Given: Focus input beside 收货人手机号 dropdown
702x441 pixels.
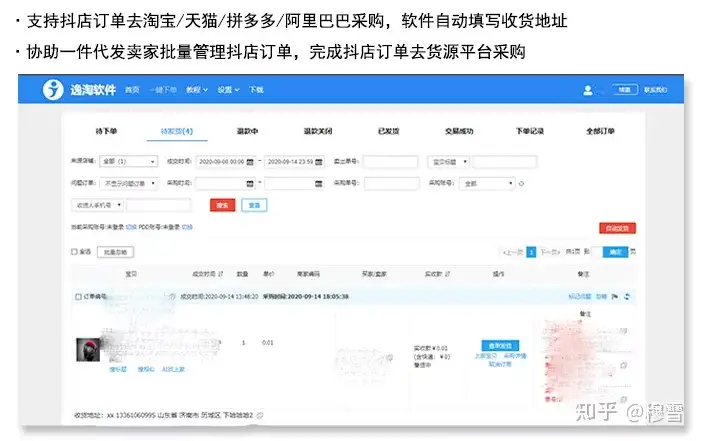Looking at the screenshot, I should 158,205.
